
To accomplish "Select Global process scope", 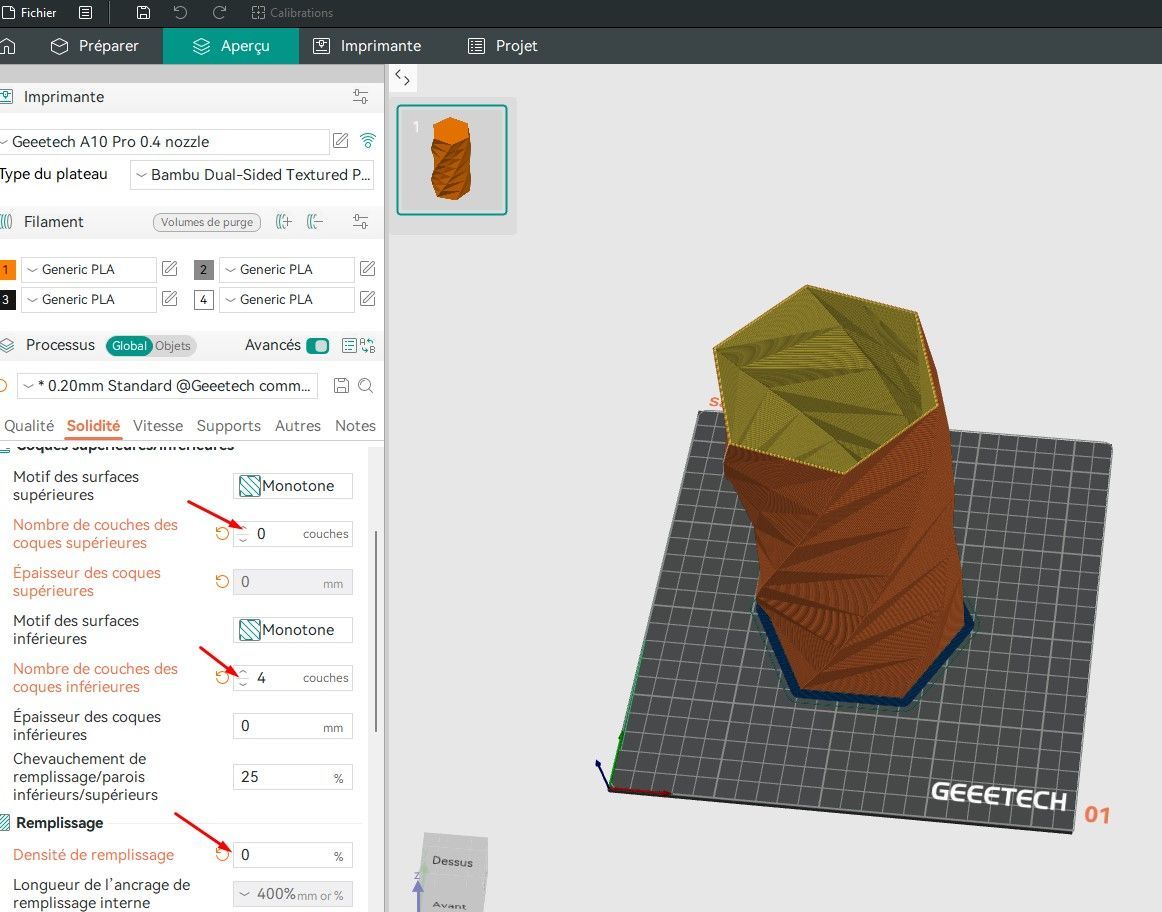I will pyautogui.click(x=129, y=346).
